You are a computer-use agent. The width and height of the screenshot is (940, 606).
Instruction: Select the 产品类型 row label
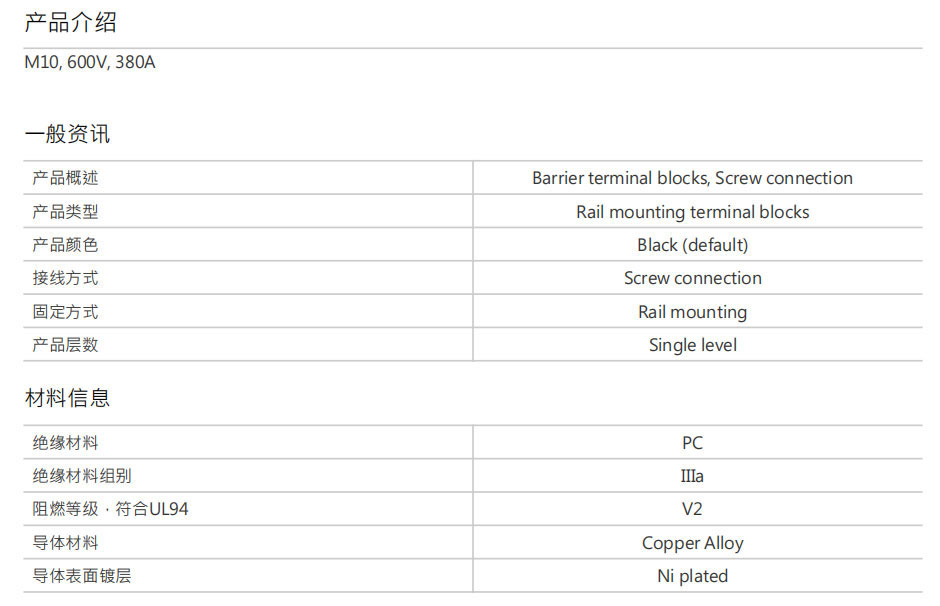pos(65,212)
